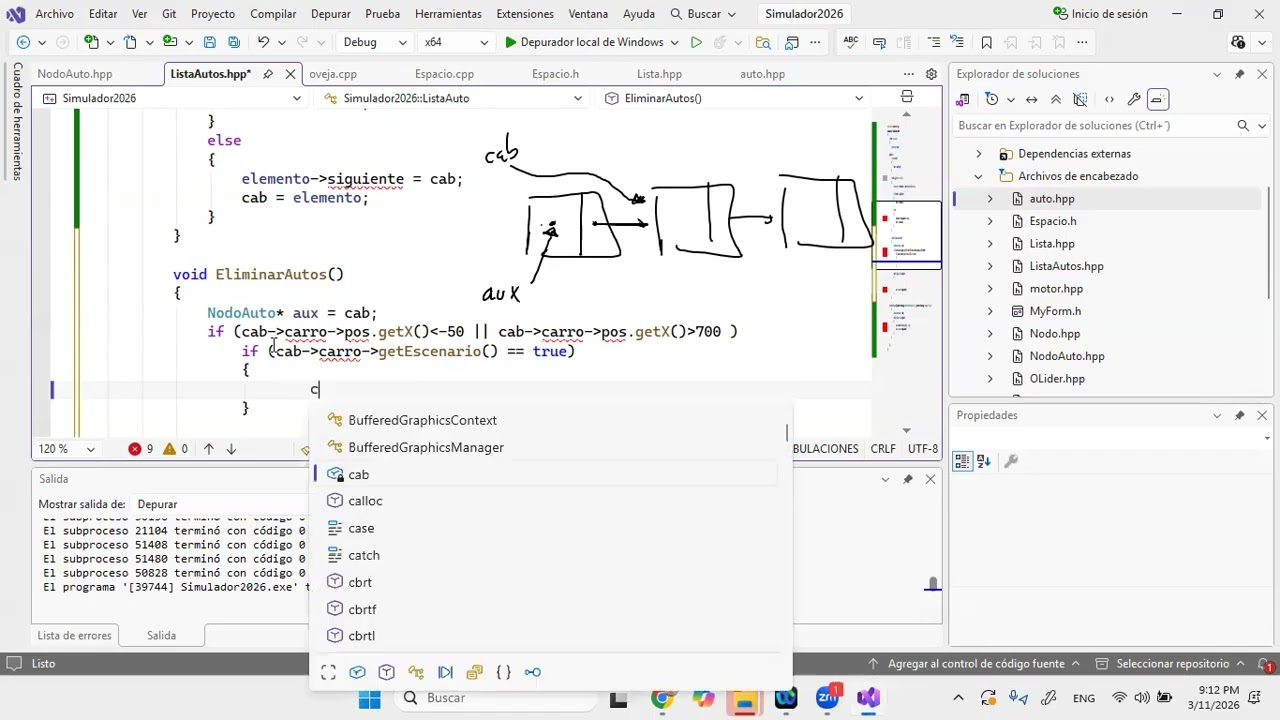Toggle the braces snippet filter in IntelliSense
This screenshot has height=720, width=1280.
(x=504, y=672)
